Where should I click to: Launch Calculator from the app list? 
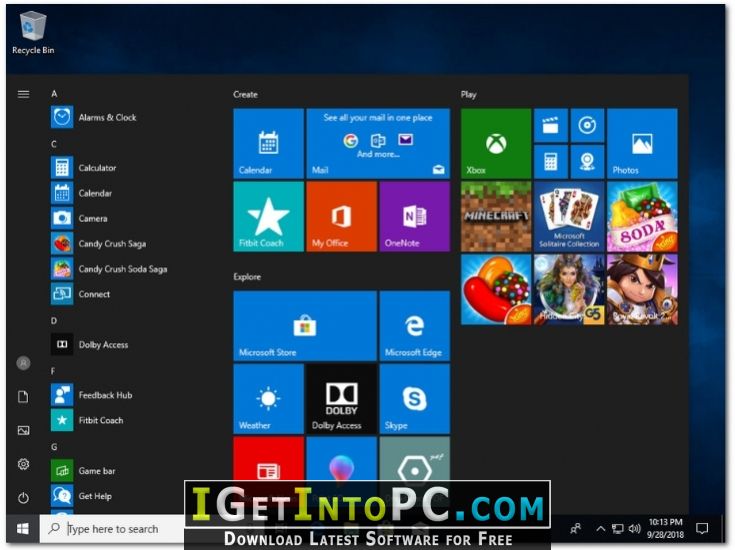click(x=83, y=168)
